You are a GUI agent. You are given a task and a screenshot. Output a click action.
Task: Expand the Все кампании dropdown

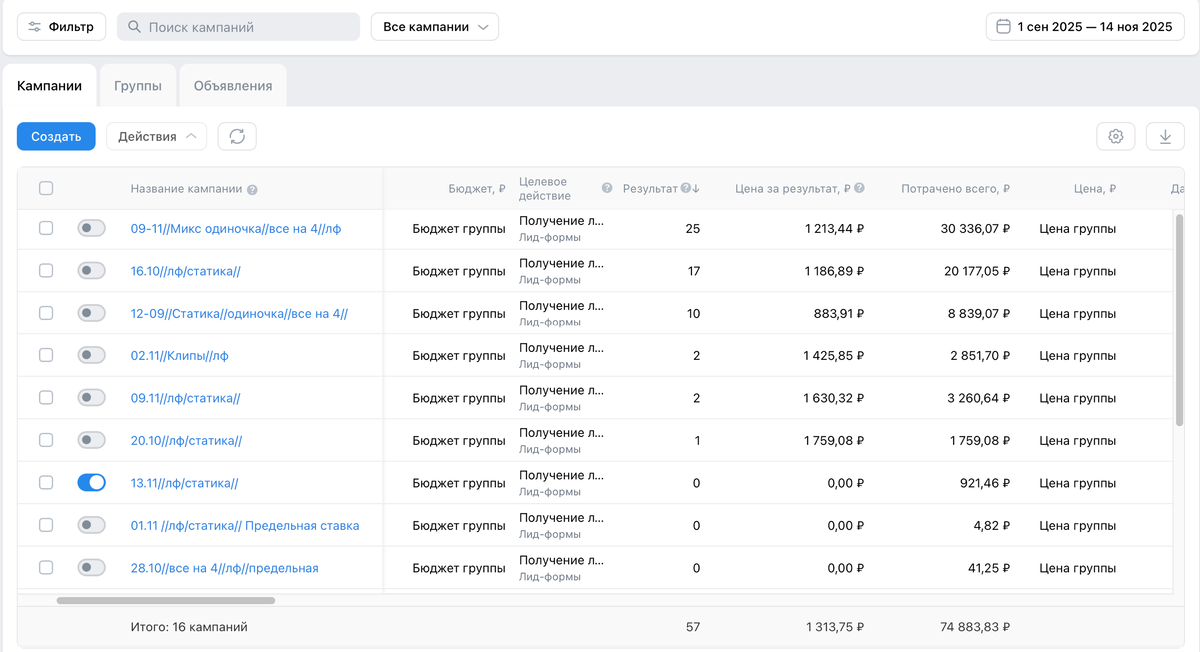435,27
